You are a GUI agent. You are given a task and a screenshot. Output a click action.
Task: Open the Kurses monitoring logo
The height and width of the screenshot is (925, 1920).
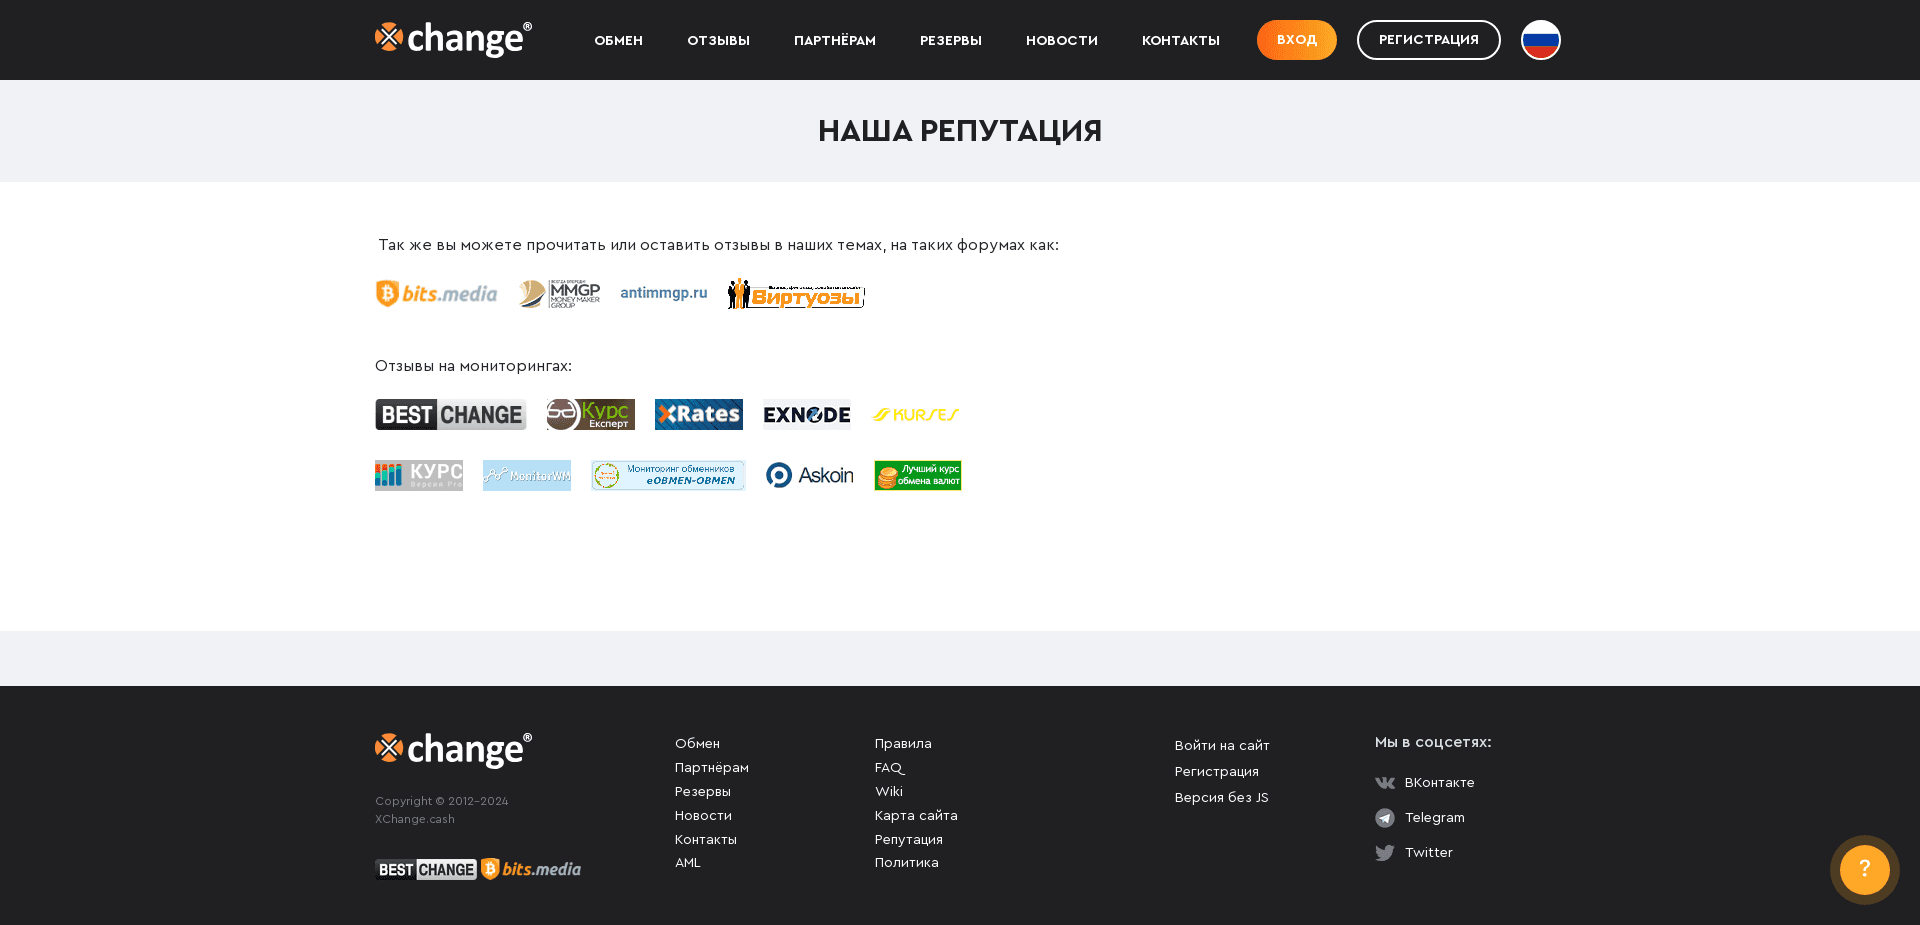click(915, 414)
